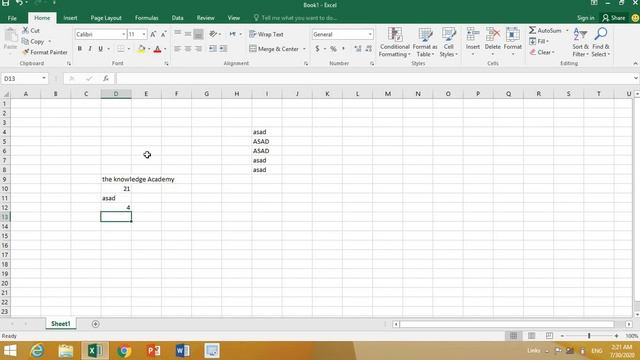The width and height of the screenshot is (640, 360).
Task: Open Cell Styles gallery
Action: click(449, 42)
